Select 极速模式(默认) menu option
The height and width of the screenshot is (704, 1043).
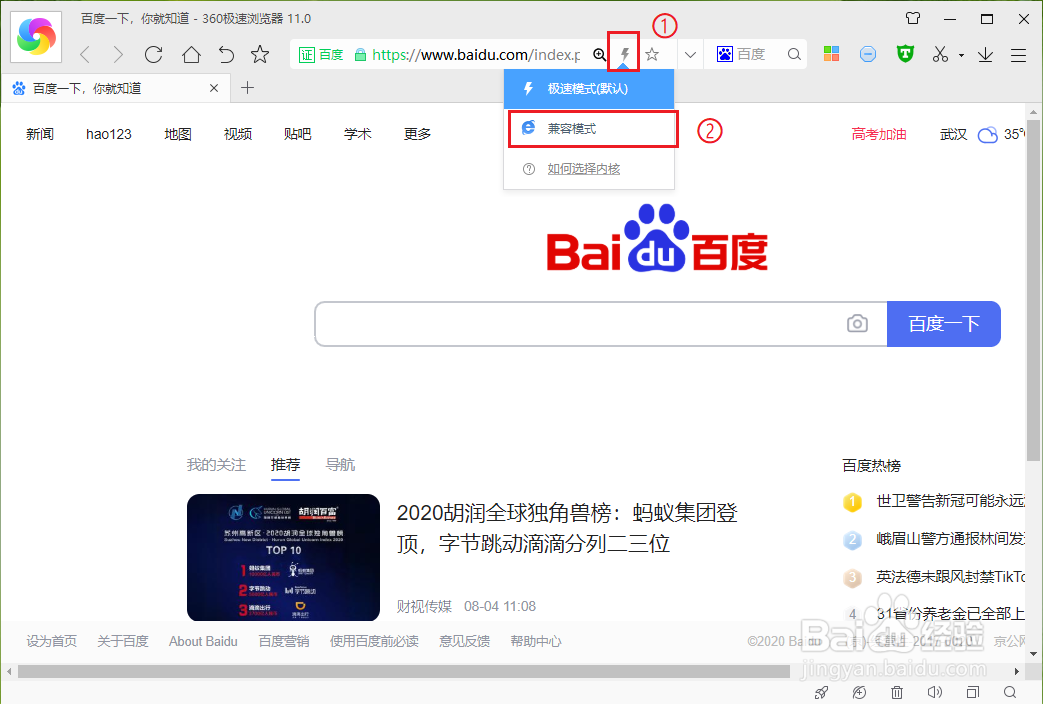coord(589,88)
